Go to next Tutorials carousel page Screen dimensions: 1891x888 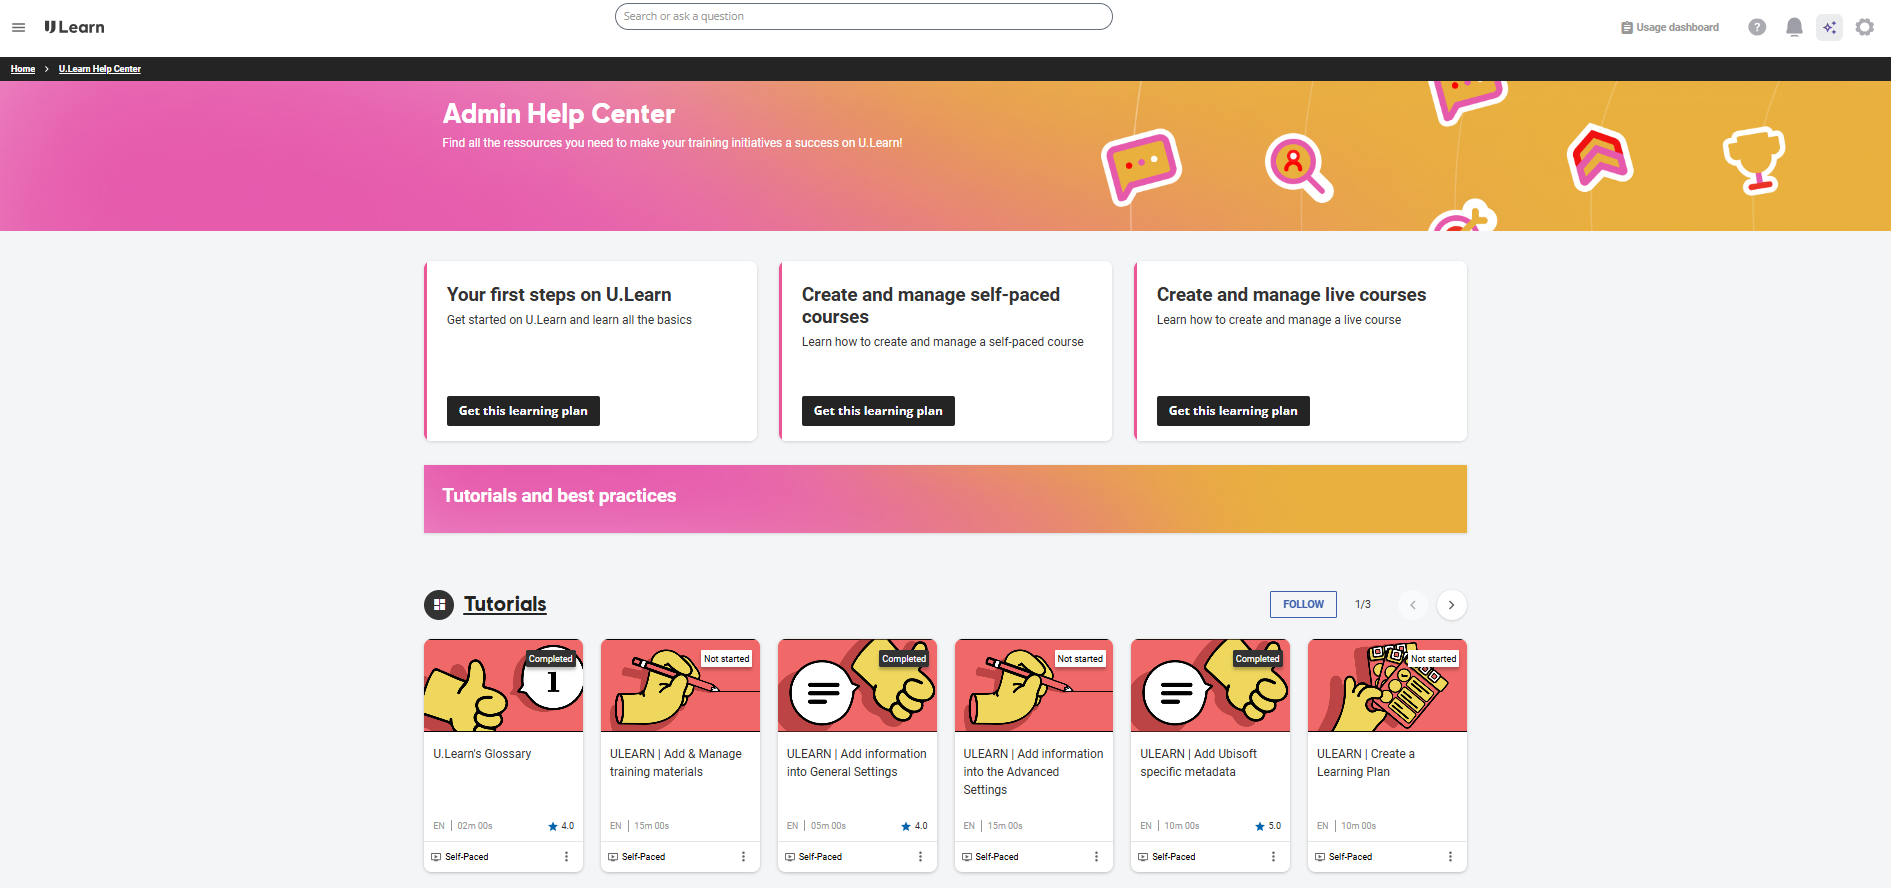[1451, 605]
